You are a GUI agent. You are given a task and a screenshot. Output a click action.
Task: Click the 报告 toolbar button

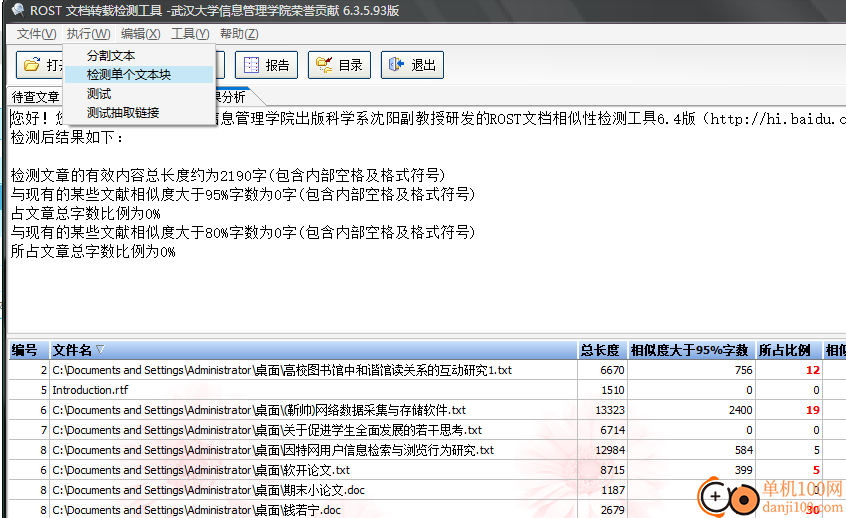coord(266,65)
